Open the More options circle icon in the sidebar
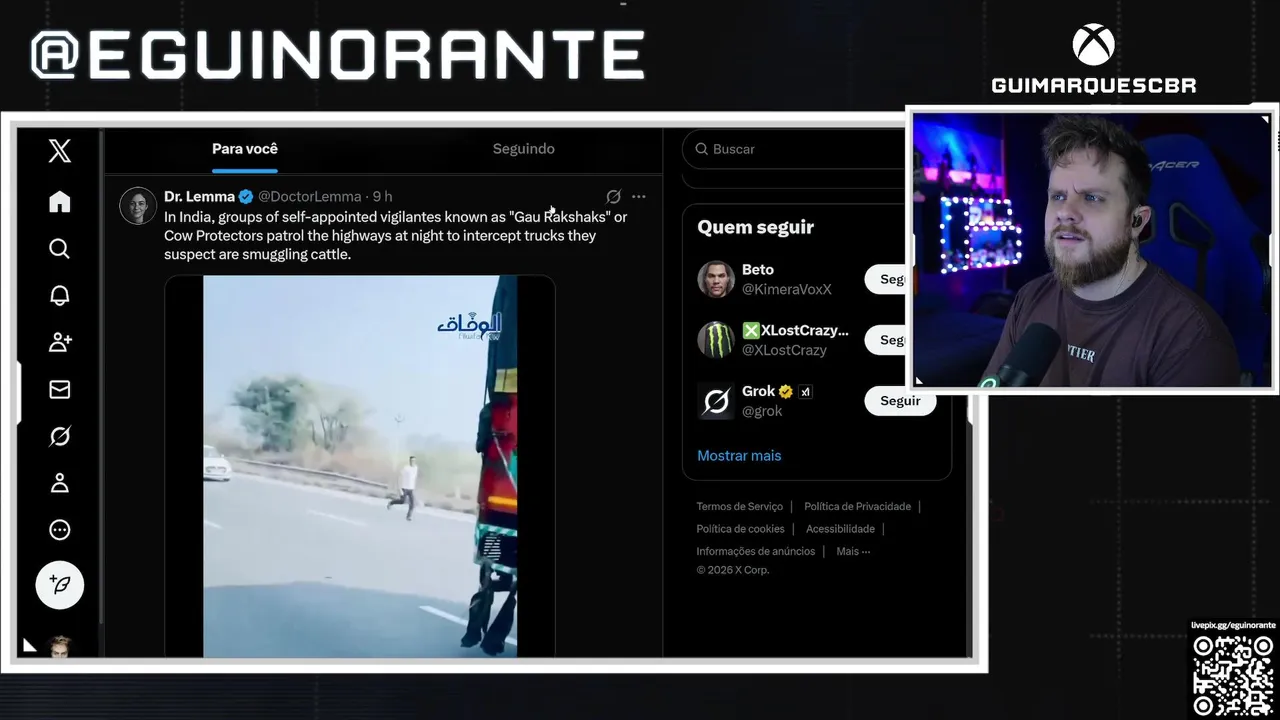 point(59,530)
